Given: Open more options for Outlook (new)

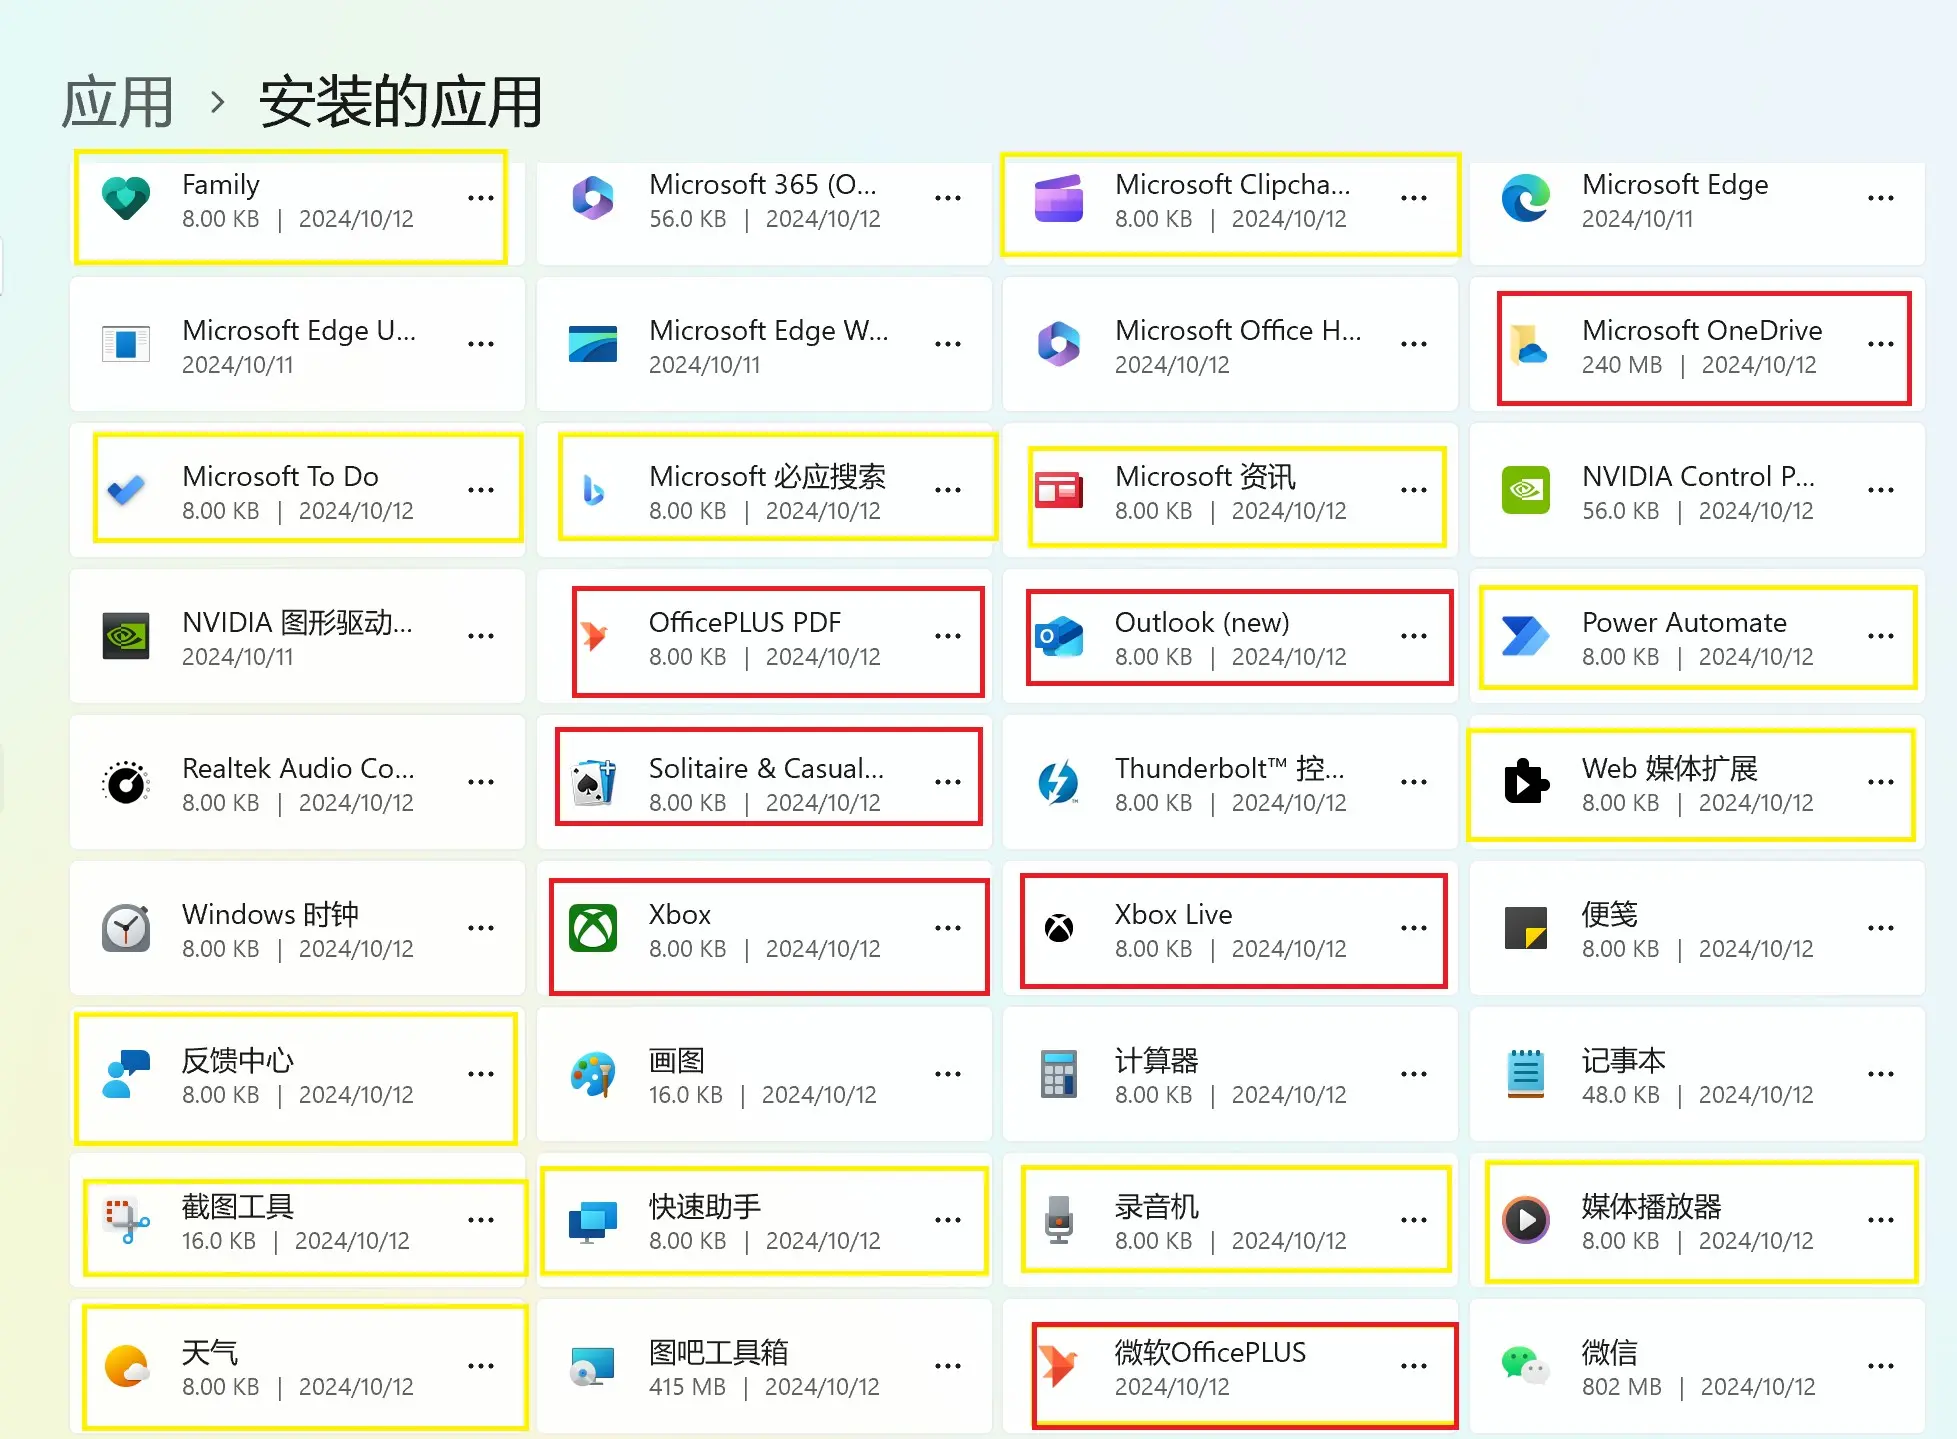Looking at the screenshot, I should [1414, 636].
